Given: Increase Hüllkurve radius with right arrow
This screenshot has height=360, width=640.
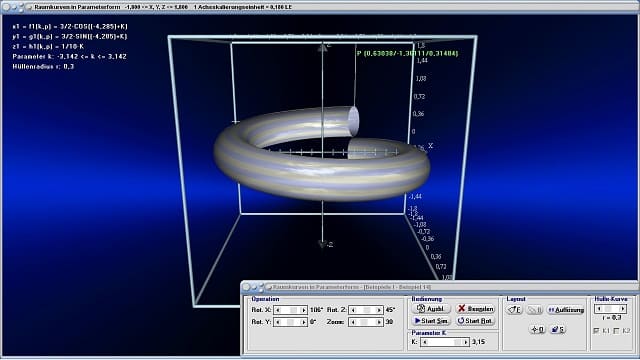Looking at the screenshot, I should pyautogui.click(x=622, y=309).
